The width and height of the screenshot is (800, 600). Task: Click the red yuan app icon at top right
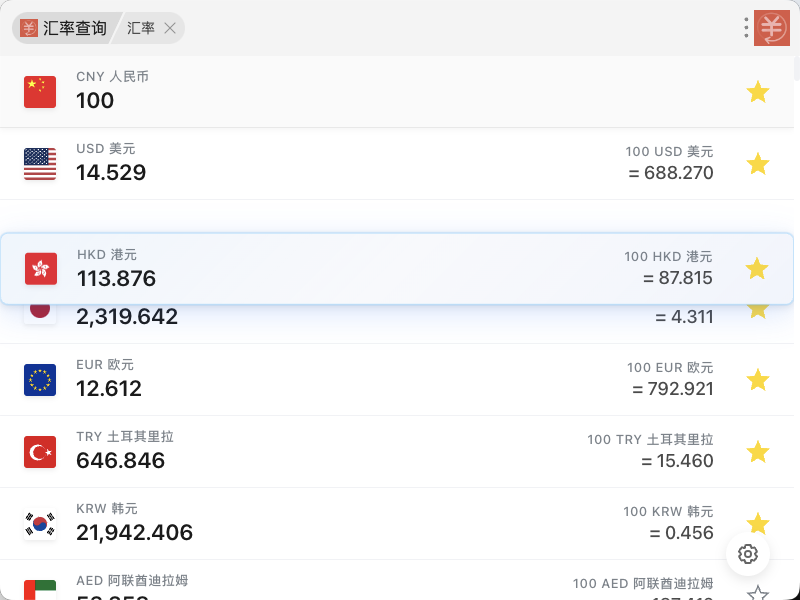click(x=771, y=28)
